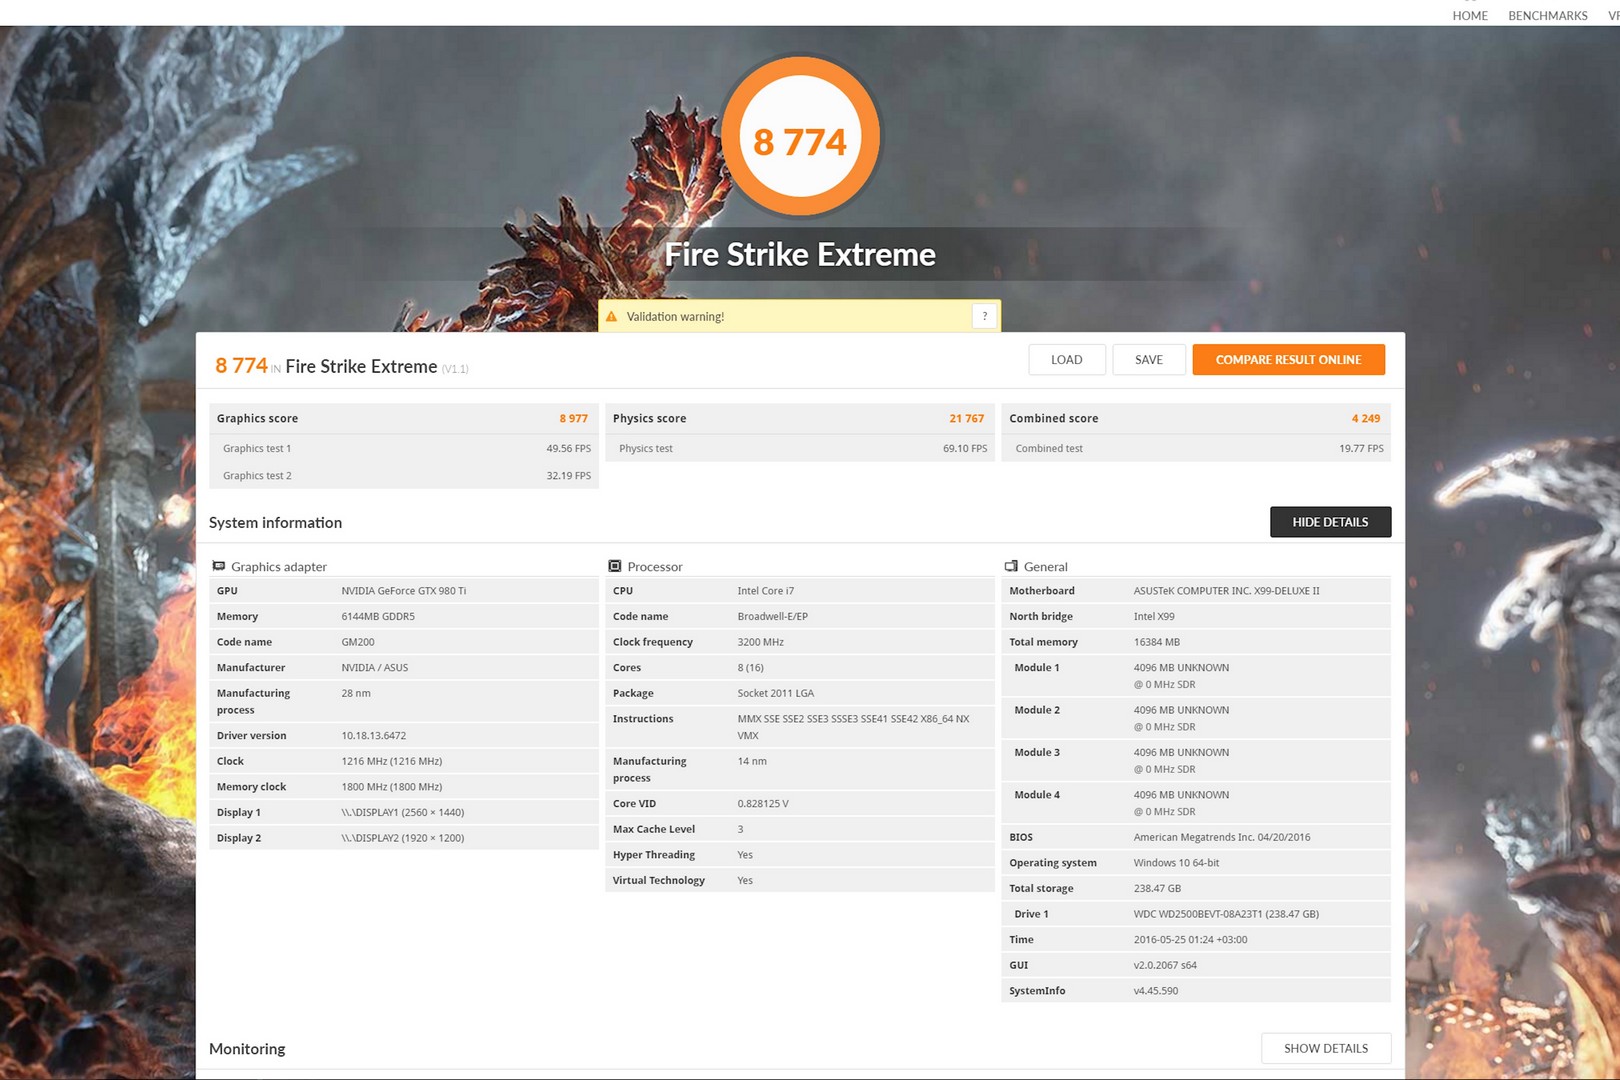Click Module 1 memory row

coord(1196,676)
